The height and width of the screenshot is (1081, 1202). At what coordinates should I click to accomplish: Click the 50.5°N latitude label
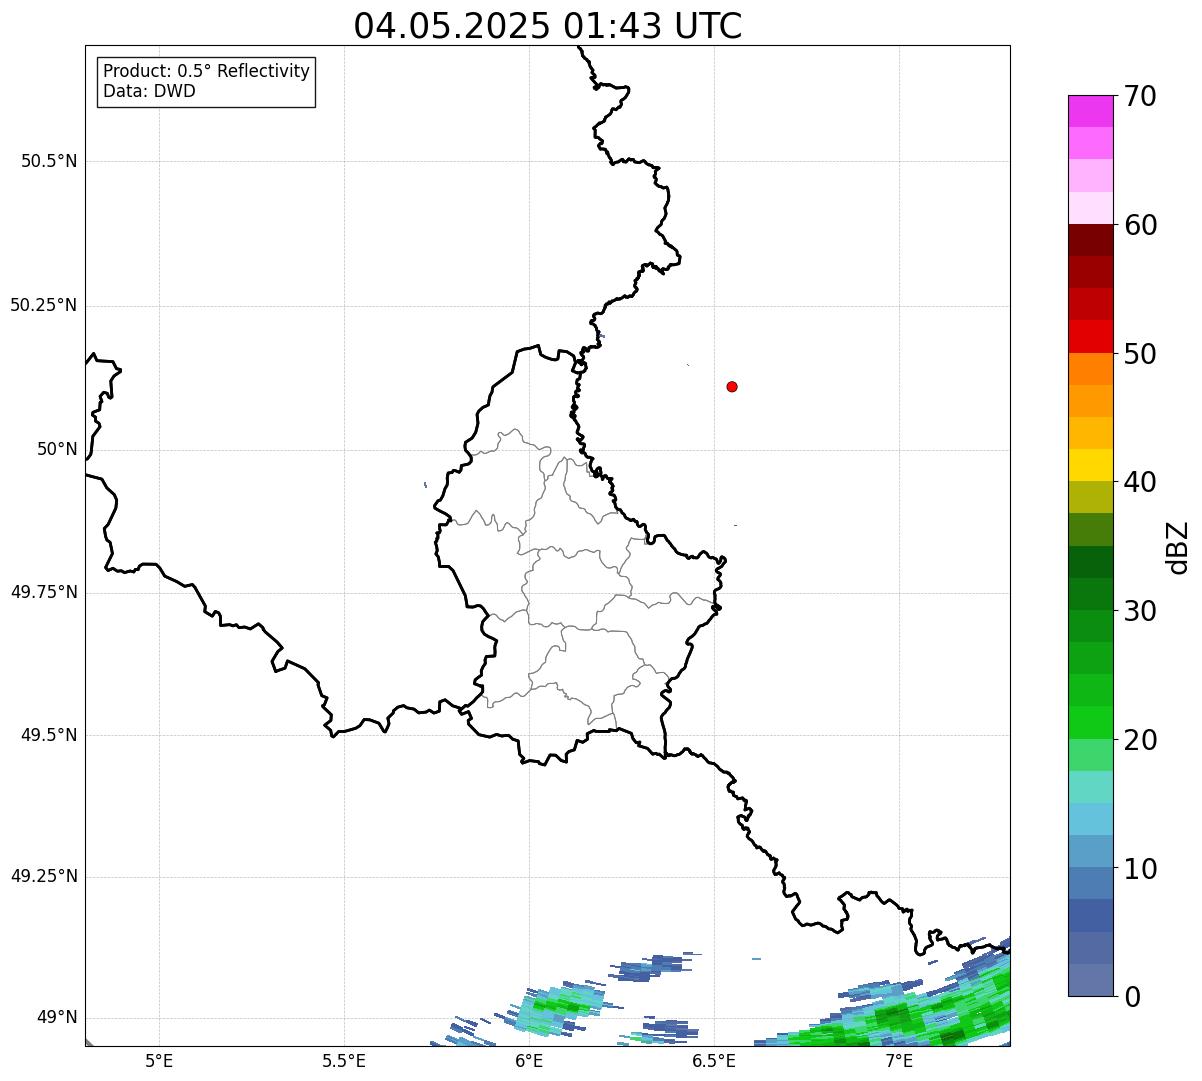(x=49, y=161)
